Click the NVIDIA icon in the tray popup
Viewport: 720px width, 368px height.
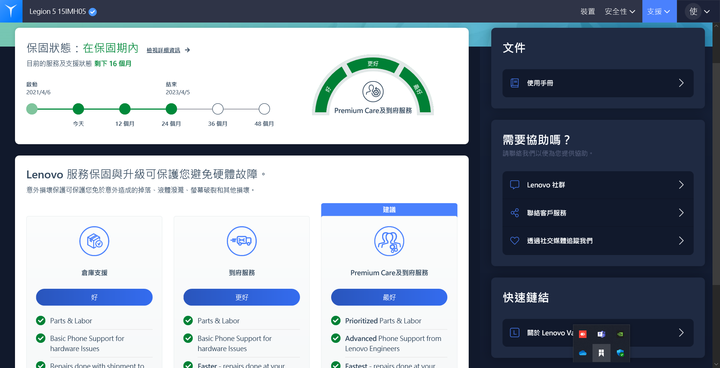[x=620, y=334]
